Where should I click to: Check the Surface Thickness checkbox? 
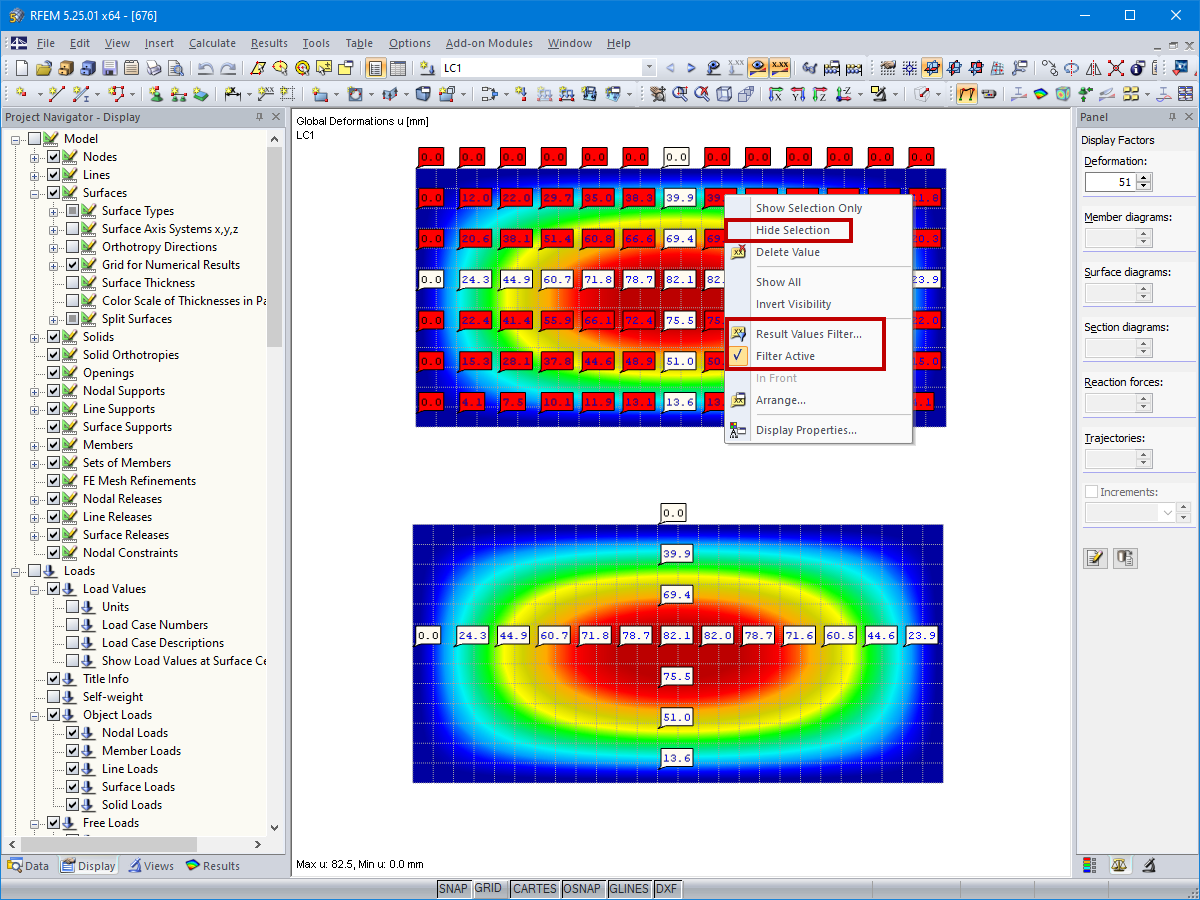(73, 283)
